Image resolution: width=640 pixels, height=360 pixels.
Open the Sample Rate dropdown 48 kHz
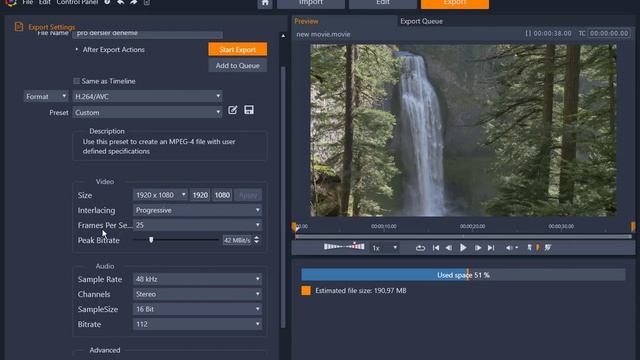click(198, 279)
